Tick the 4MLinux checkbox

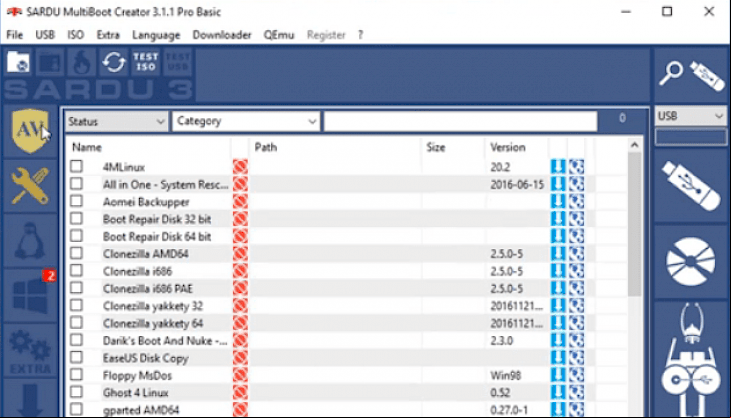click(76, 166)
